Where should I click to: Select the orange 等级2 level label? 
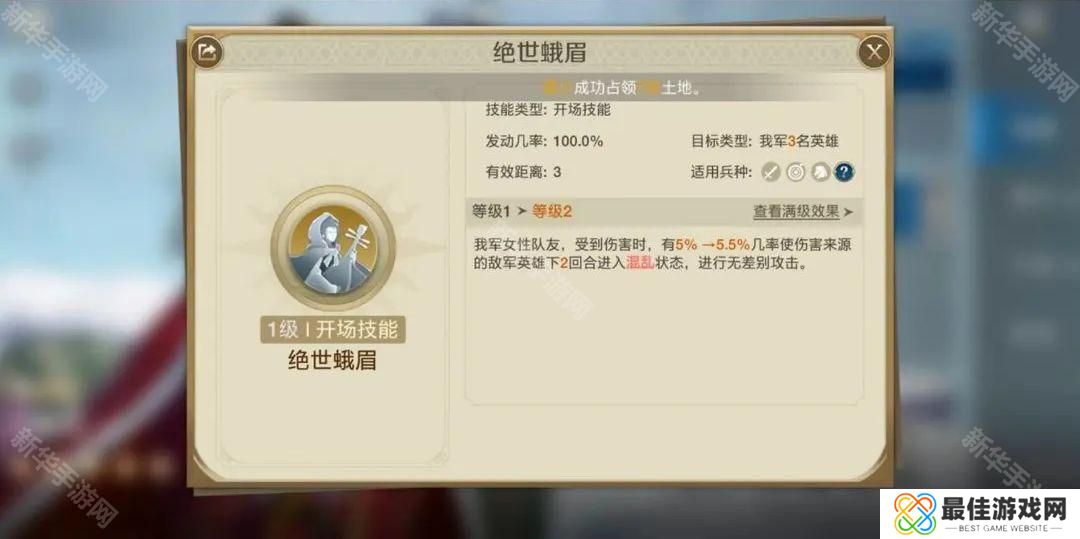552,211
